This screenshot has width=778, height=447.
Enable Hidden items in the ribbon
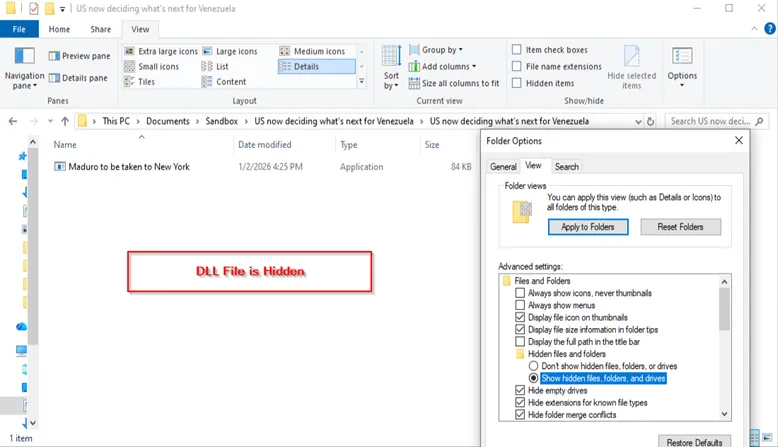[517, 83]
